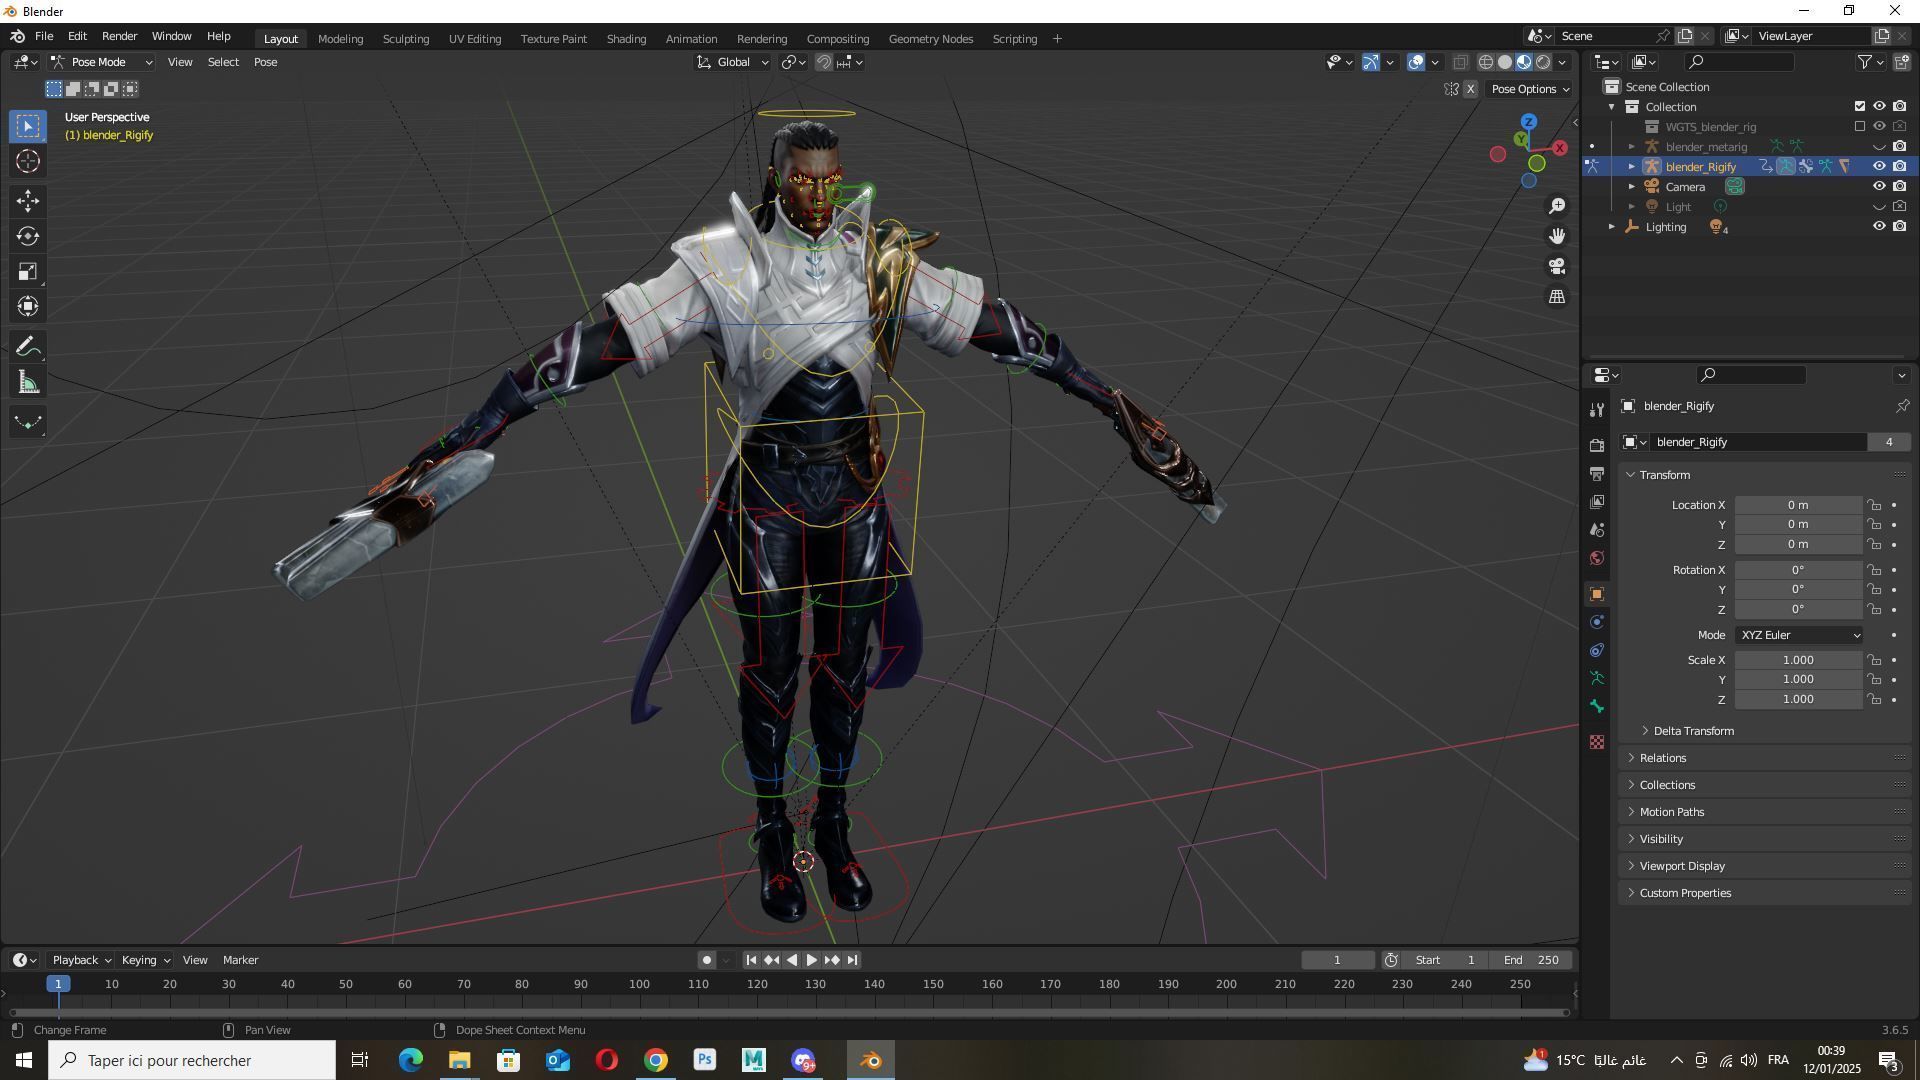This screenshot has height=1080, width=1920.
Task: Open the Armature data properties tab
Action: (1597, 678)
